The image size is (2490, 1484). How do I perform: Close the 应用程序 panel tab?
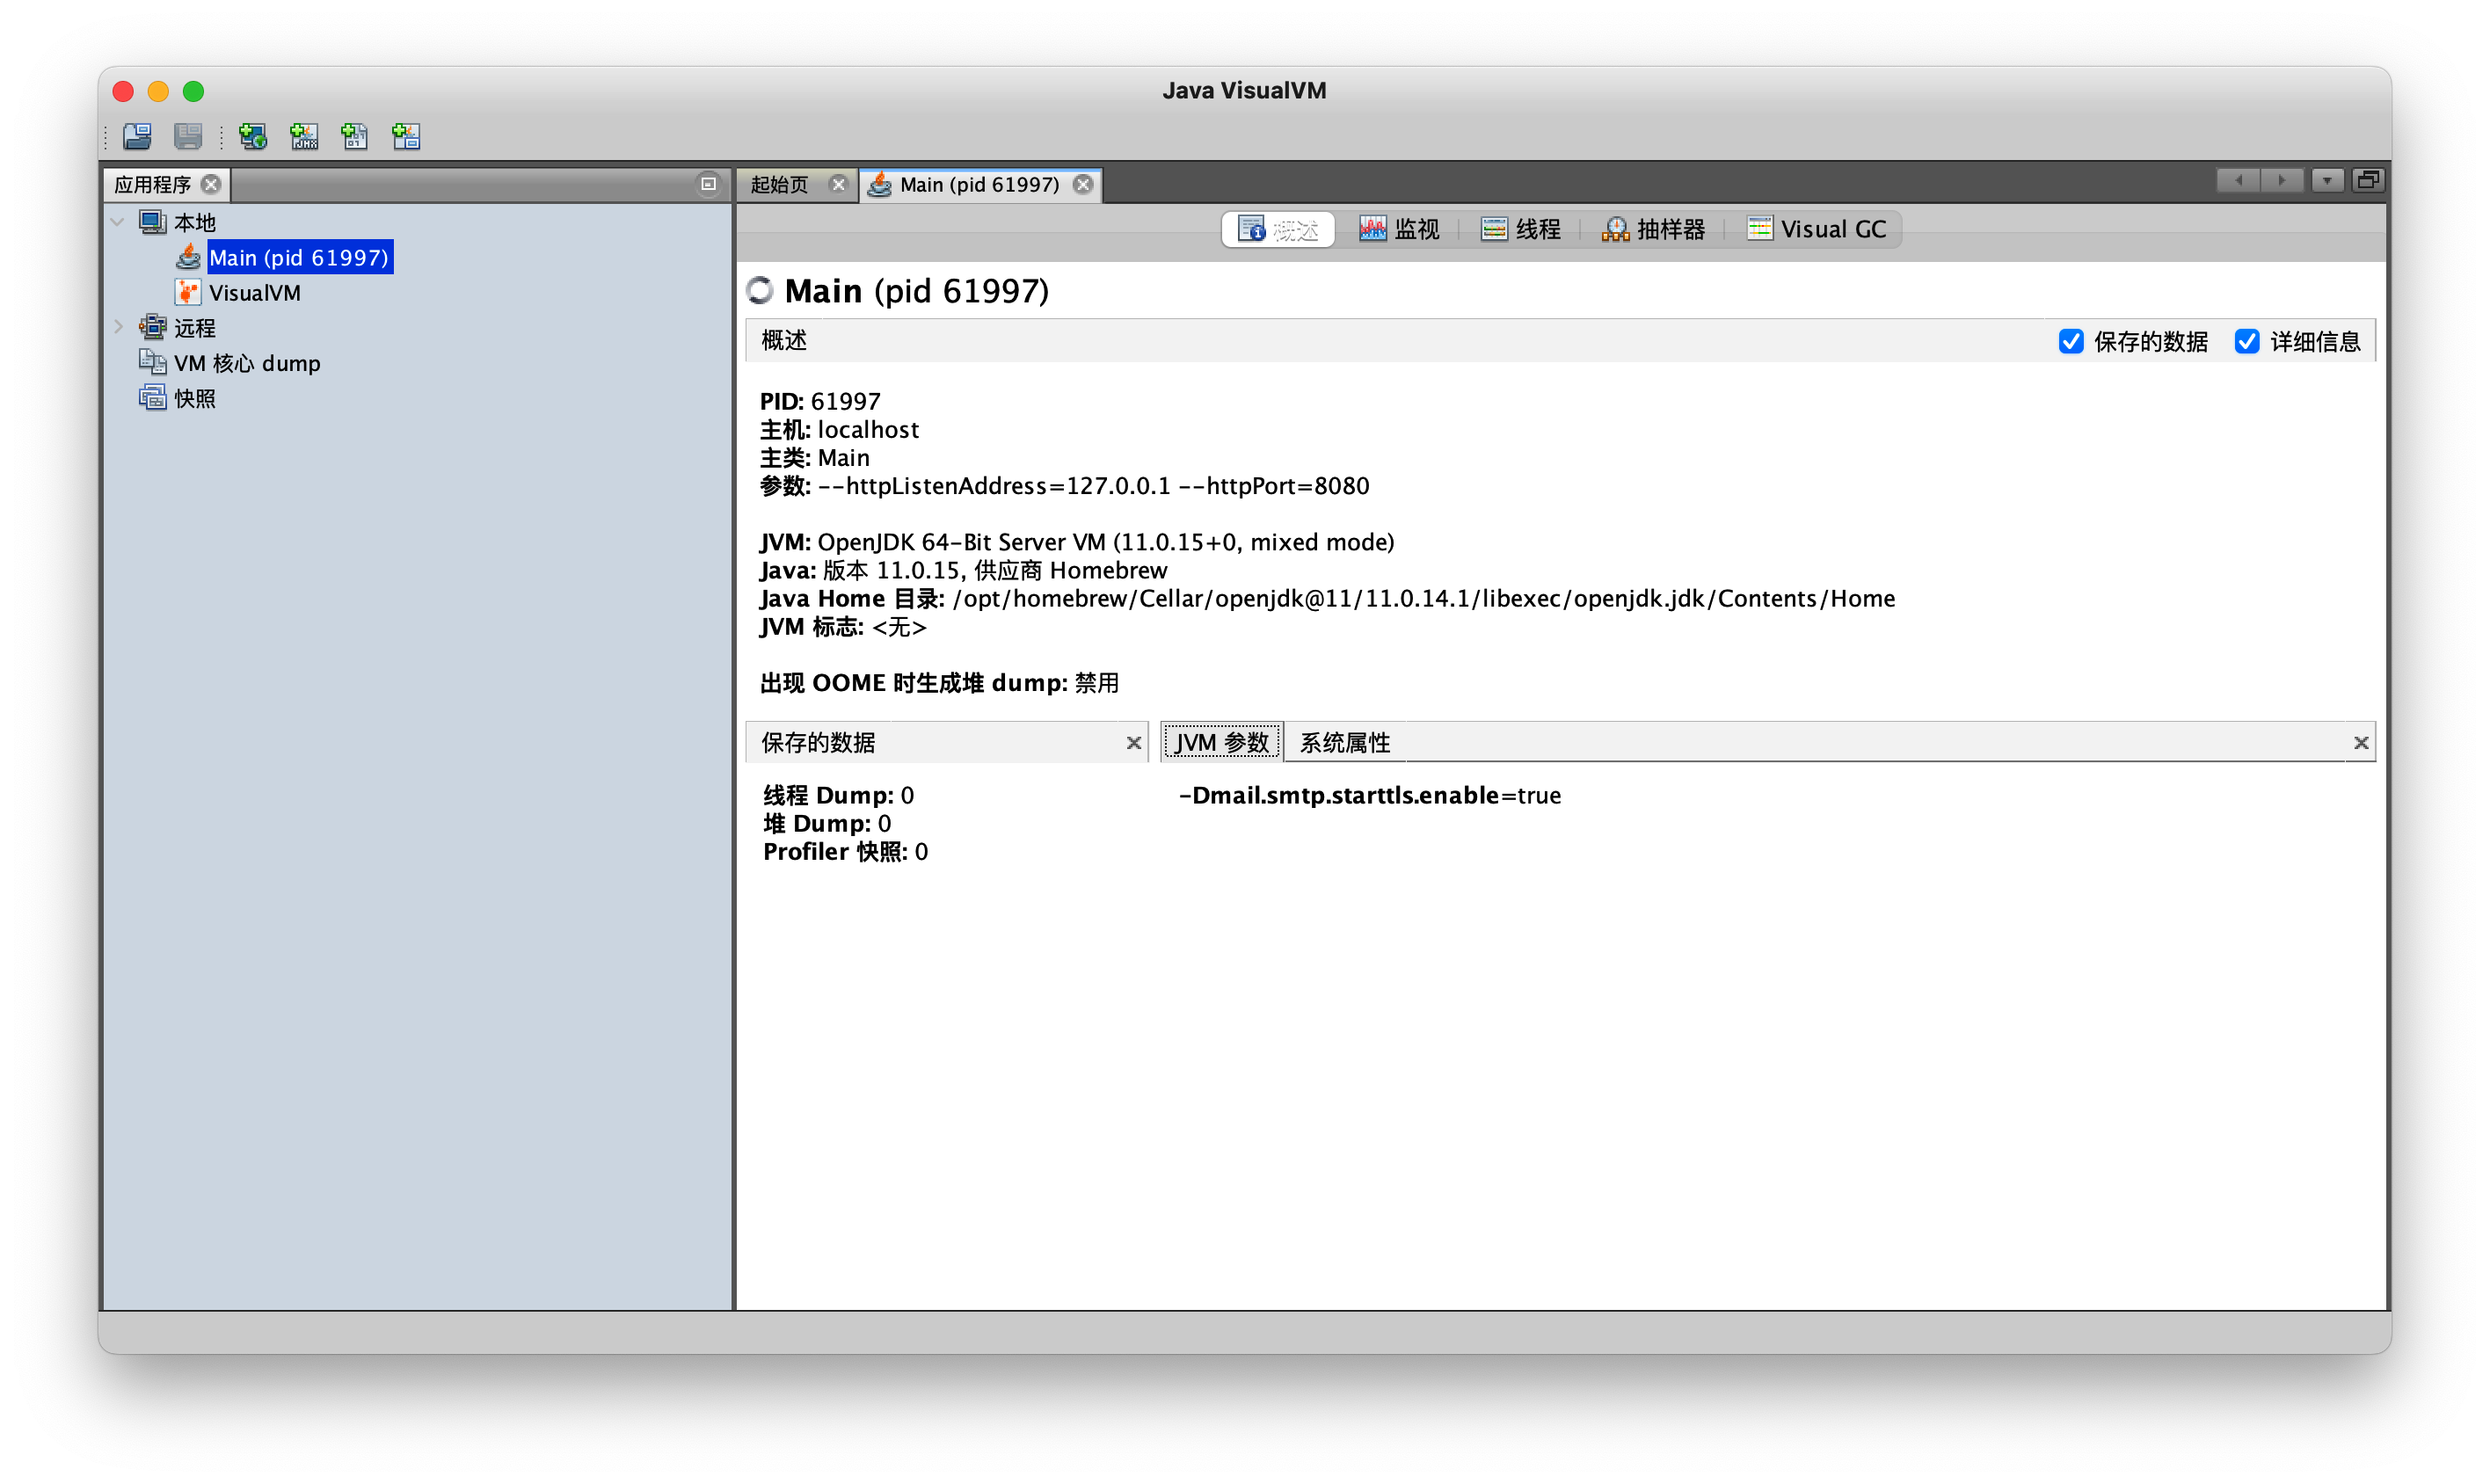211,184
